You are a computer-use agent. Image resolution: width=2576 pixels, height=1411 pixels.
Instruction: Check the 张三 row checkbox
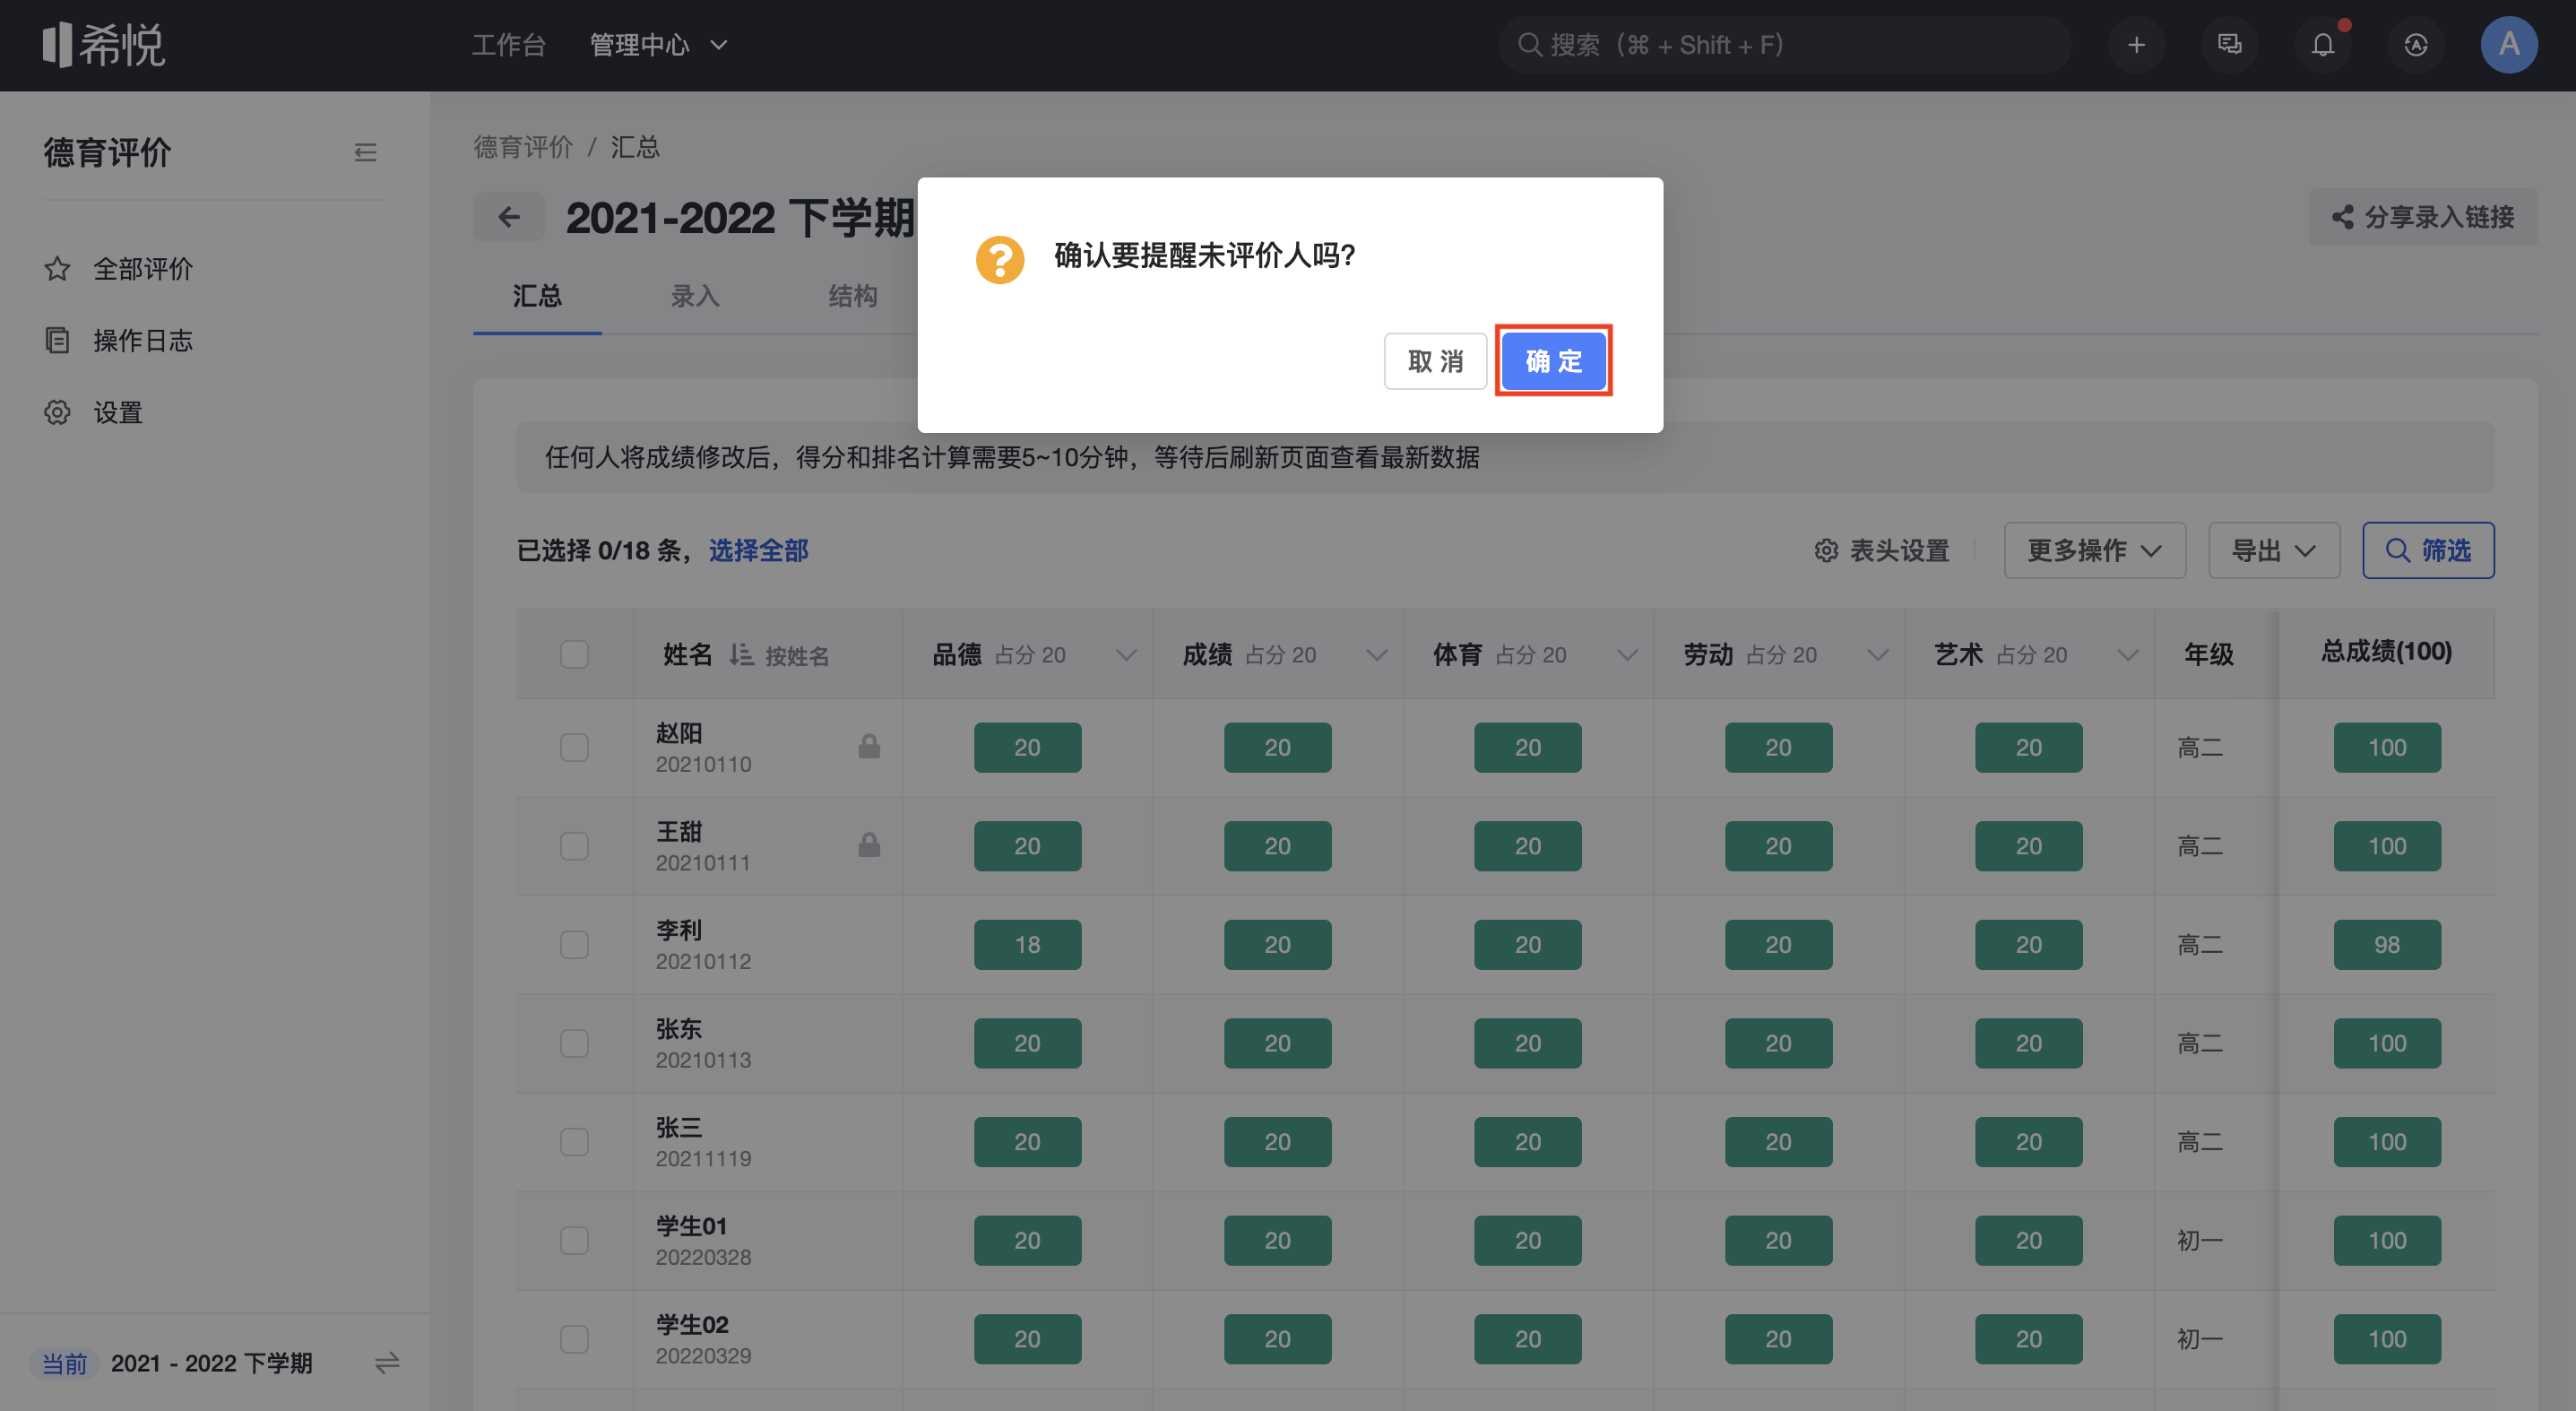click(574, 1142)
